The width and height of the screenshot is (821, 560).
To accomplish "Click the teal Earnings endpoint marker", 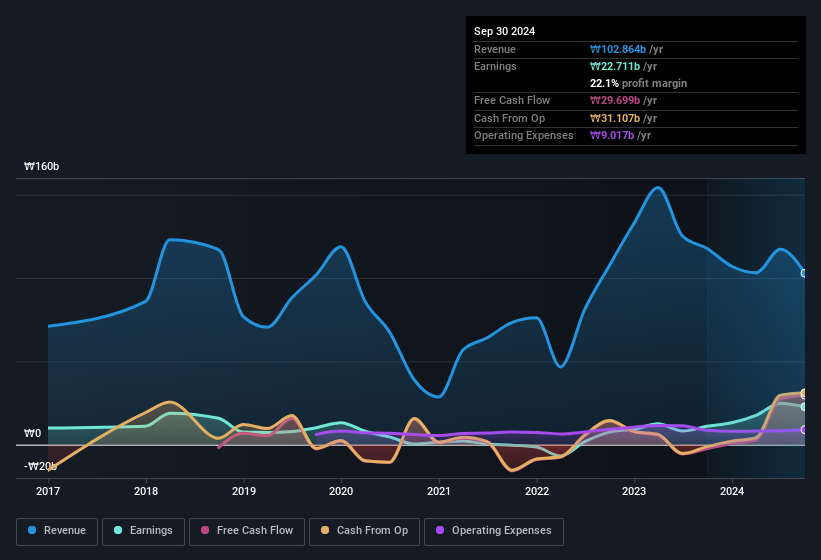I will coord(804,407).
